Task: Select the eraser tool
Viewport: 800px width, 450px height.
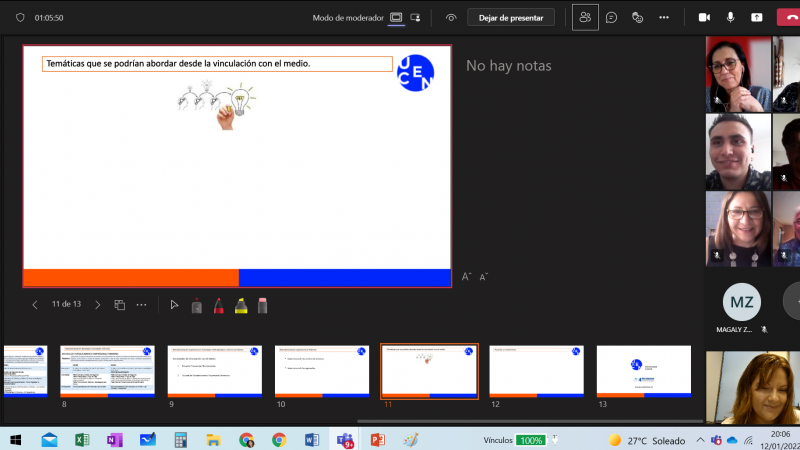Action: coord(263,305)
